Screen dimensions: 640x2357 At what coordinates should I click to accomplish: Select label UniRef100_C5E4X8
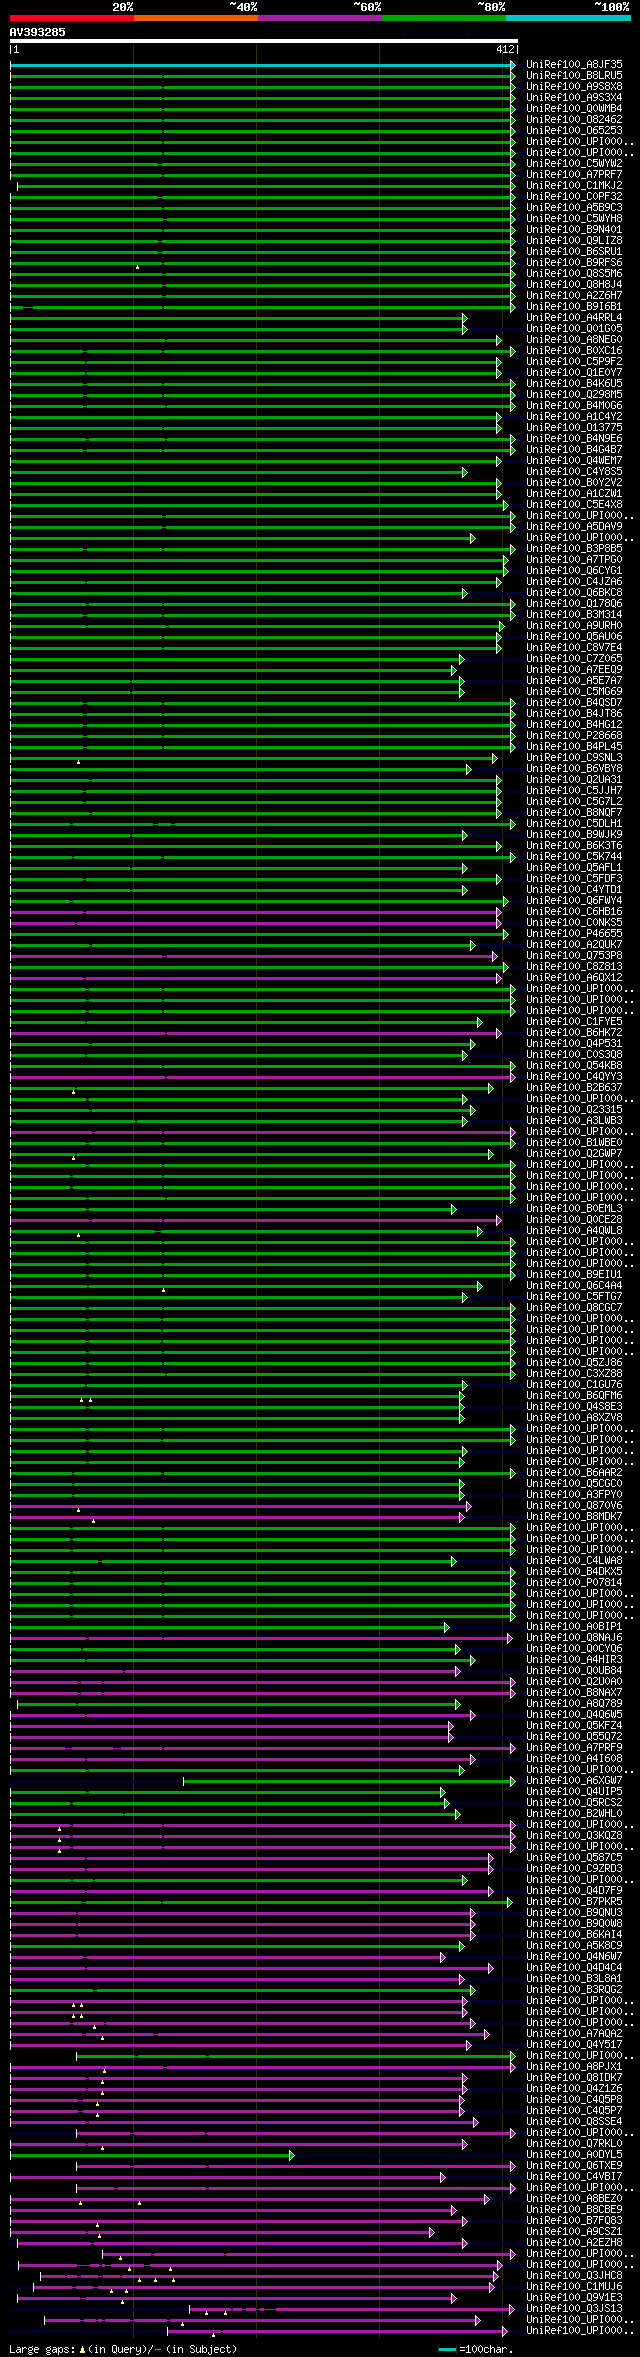pos(574,505)
